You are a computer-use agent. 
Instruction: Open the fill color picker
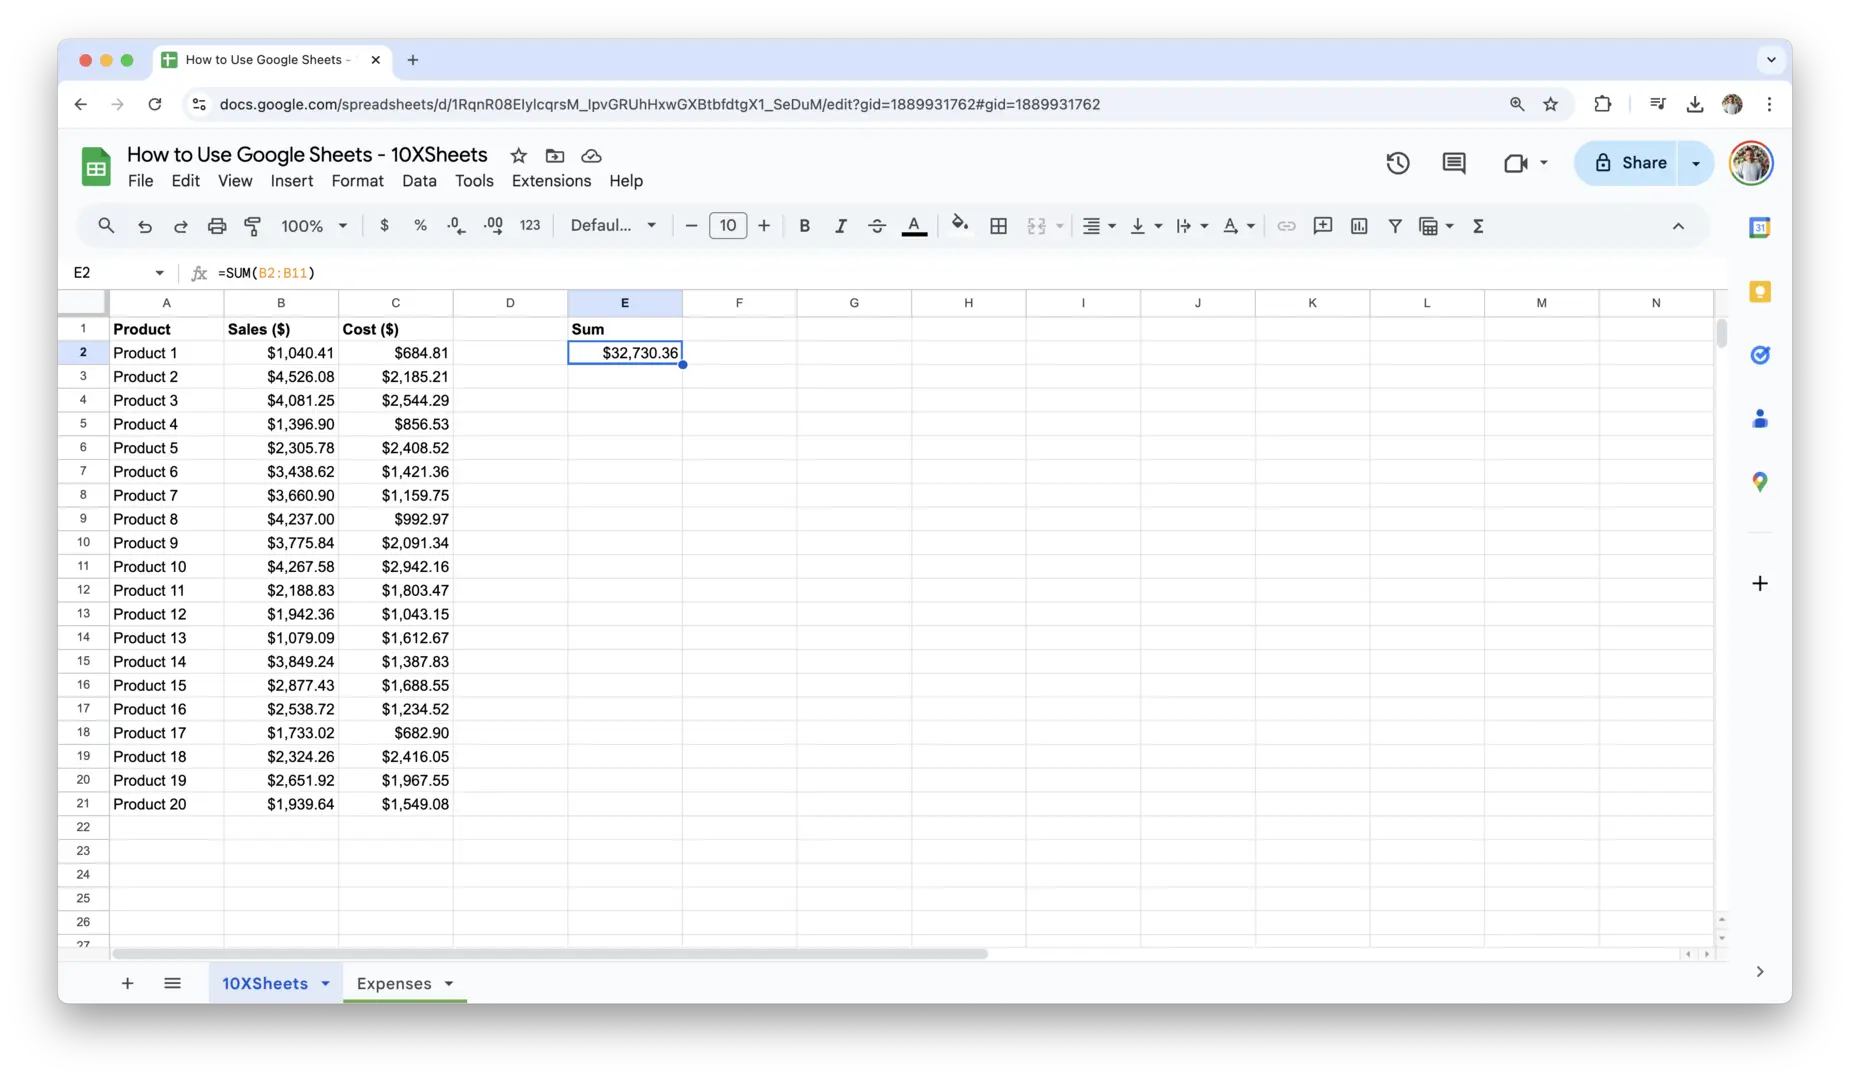[960, 225]
